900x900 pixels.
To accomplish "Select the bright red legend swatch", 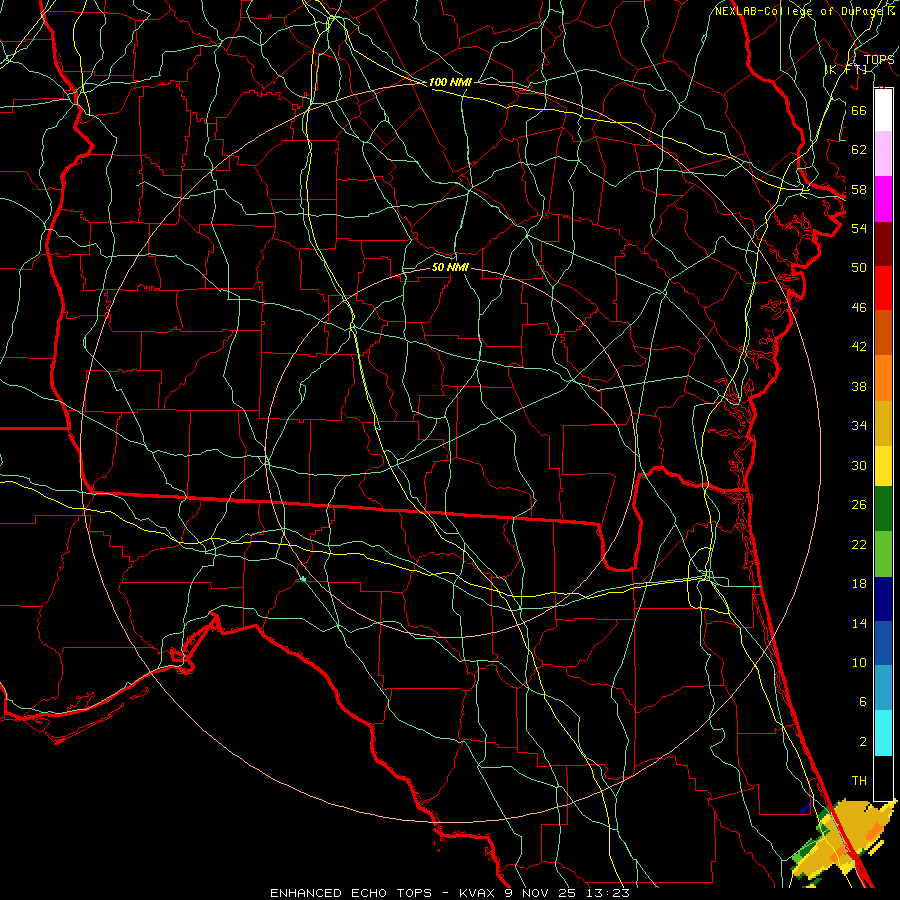I will pyautogui.click(x=883, y=288).
